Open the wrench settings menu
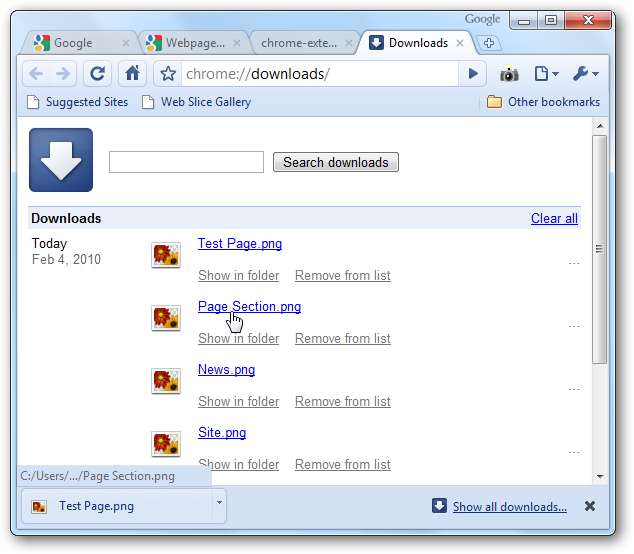 [585, 74]
